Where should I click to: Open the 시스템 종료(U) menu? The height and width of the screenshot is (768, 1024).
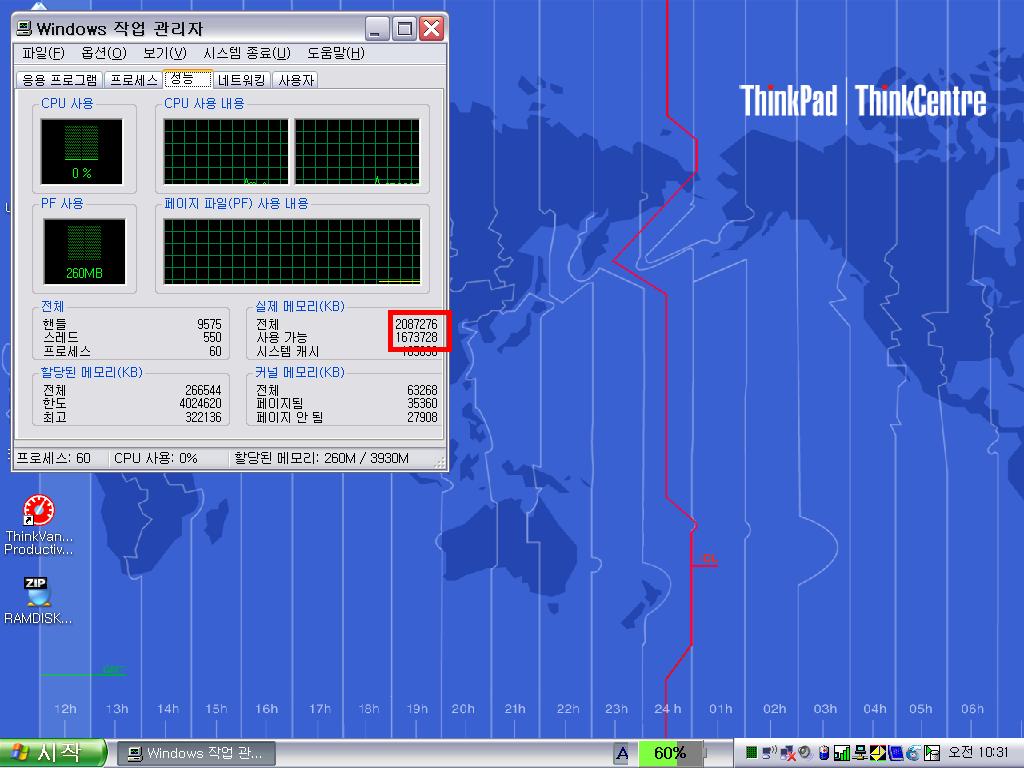pyautogui.click(x=246, y=53)
